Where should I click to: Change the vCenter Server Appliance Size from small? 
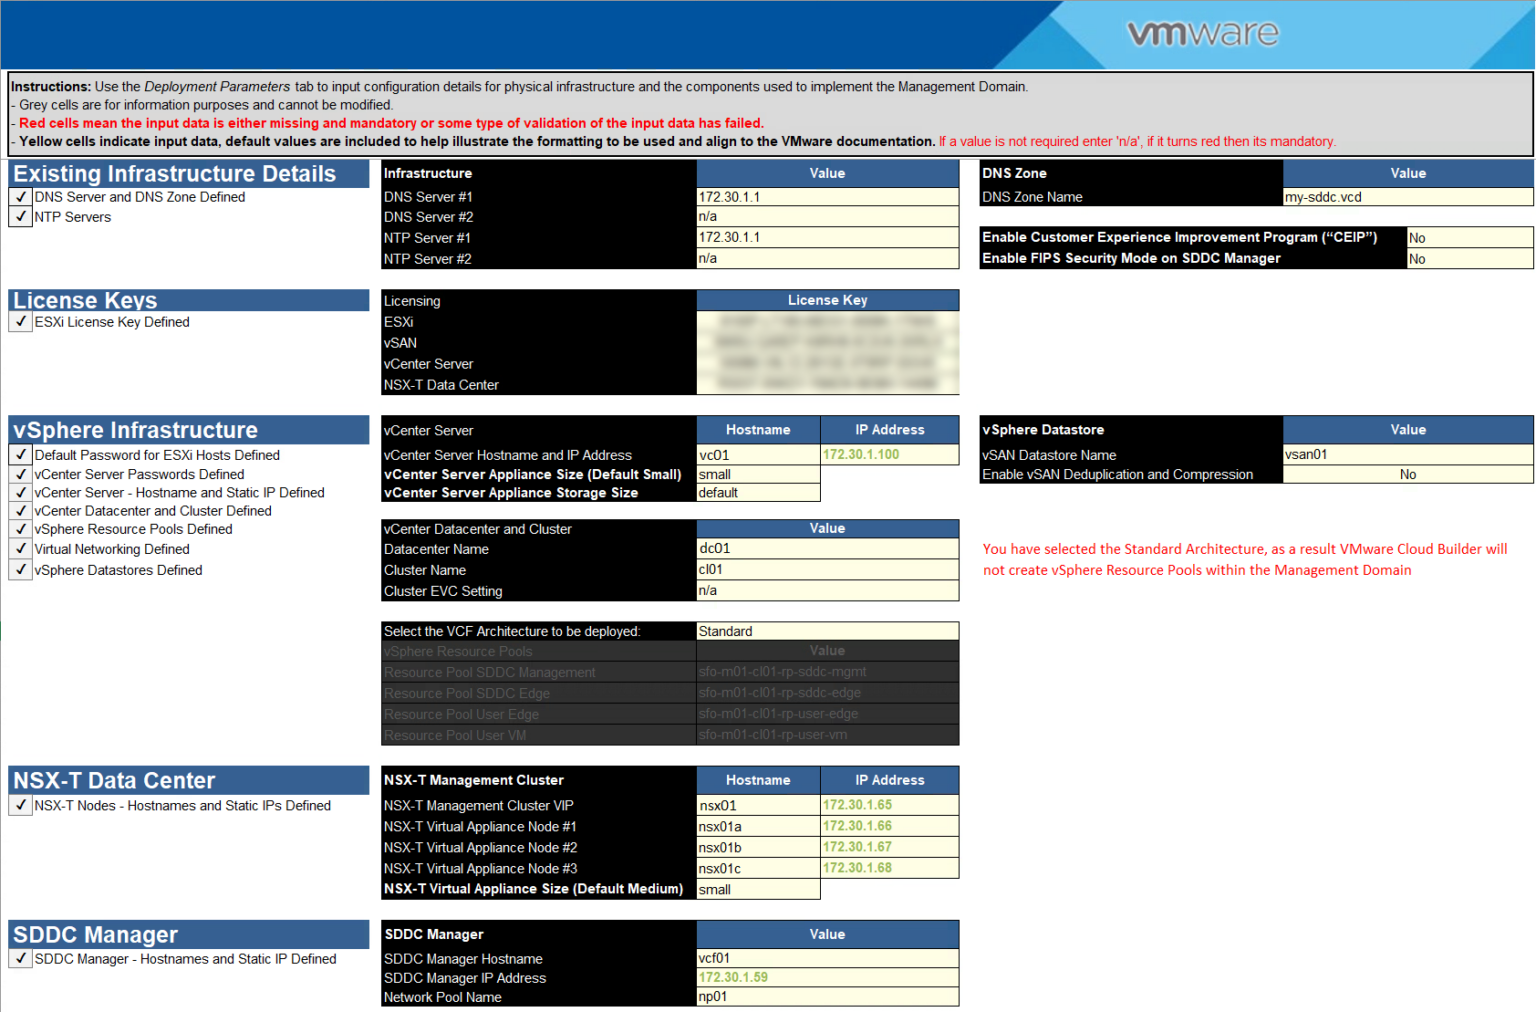[x=758, y=474]
